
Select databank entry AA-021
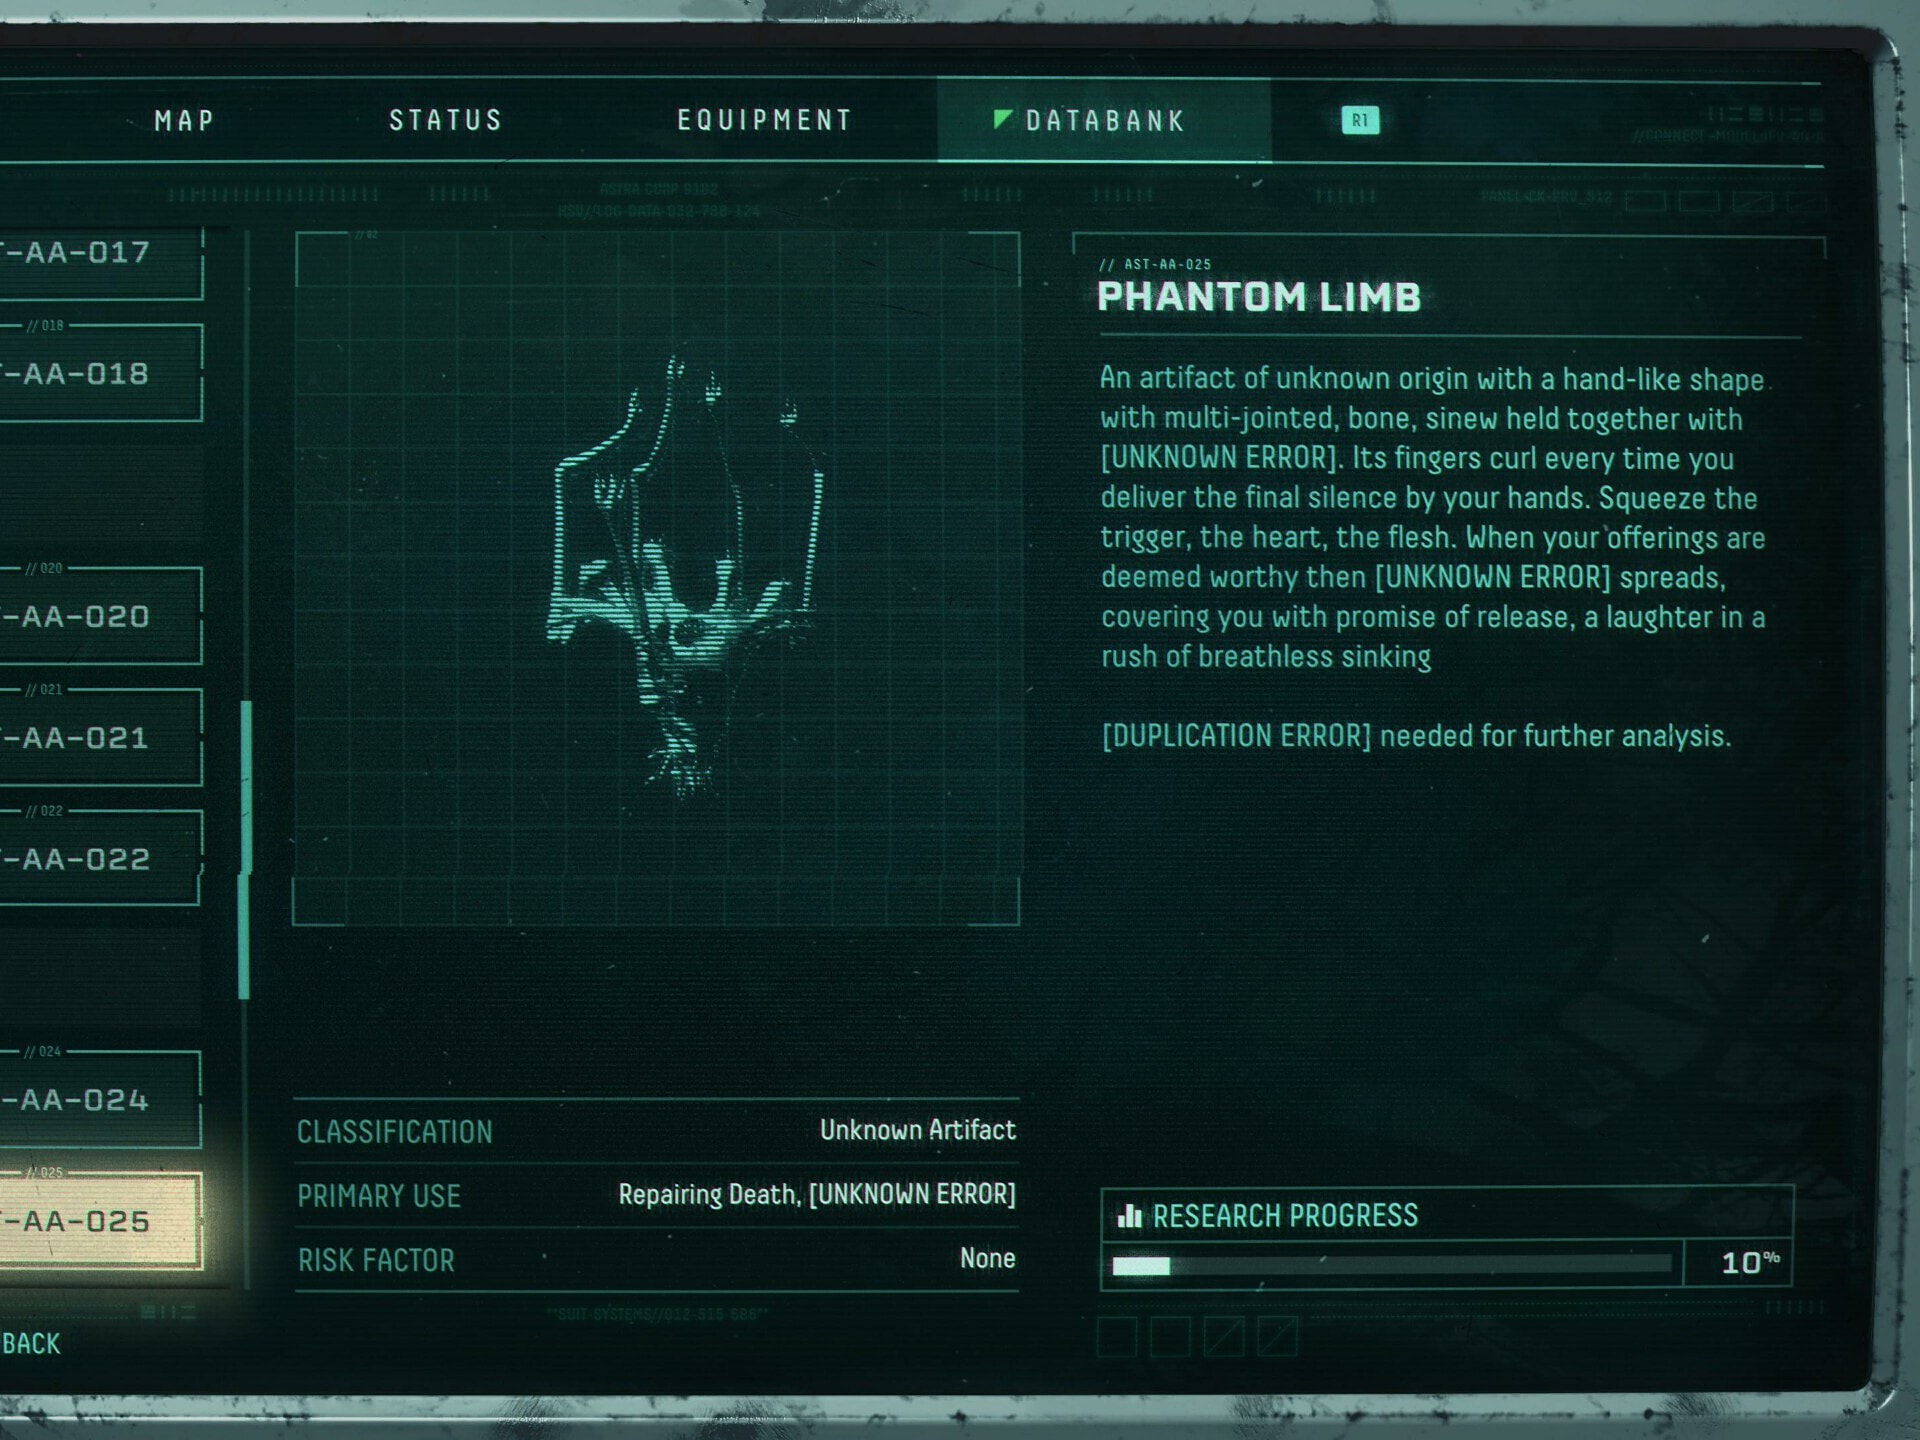coord(100,737)
